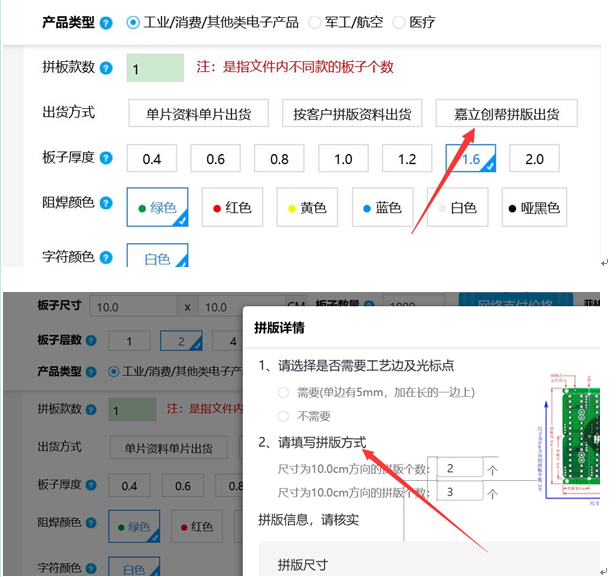Click 字符颜色 help icon in the undimmed form
The height and width of the screenshot is (577, 616).
106,258
